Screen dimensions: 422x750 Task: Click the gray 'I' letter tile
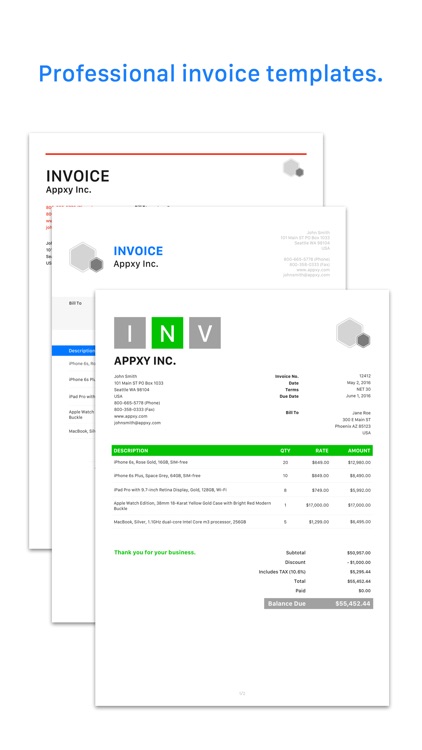130,332
